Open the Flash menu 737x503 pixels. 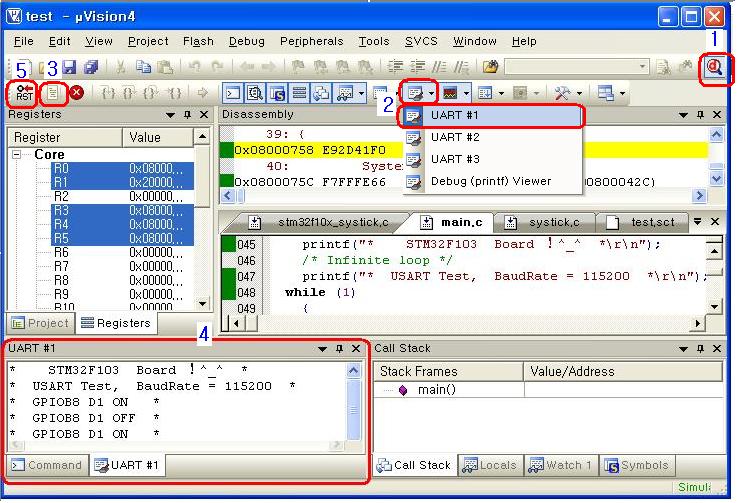click(198, 41)
